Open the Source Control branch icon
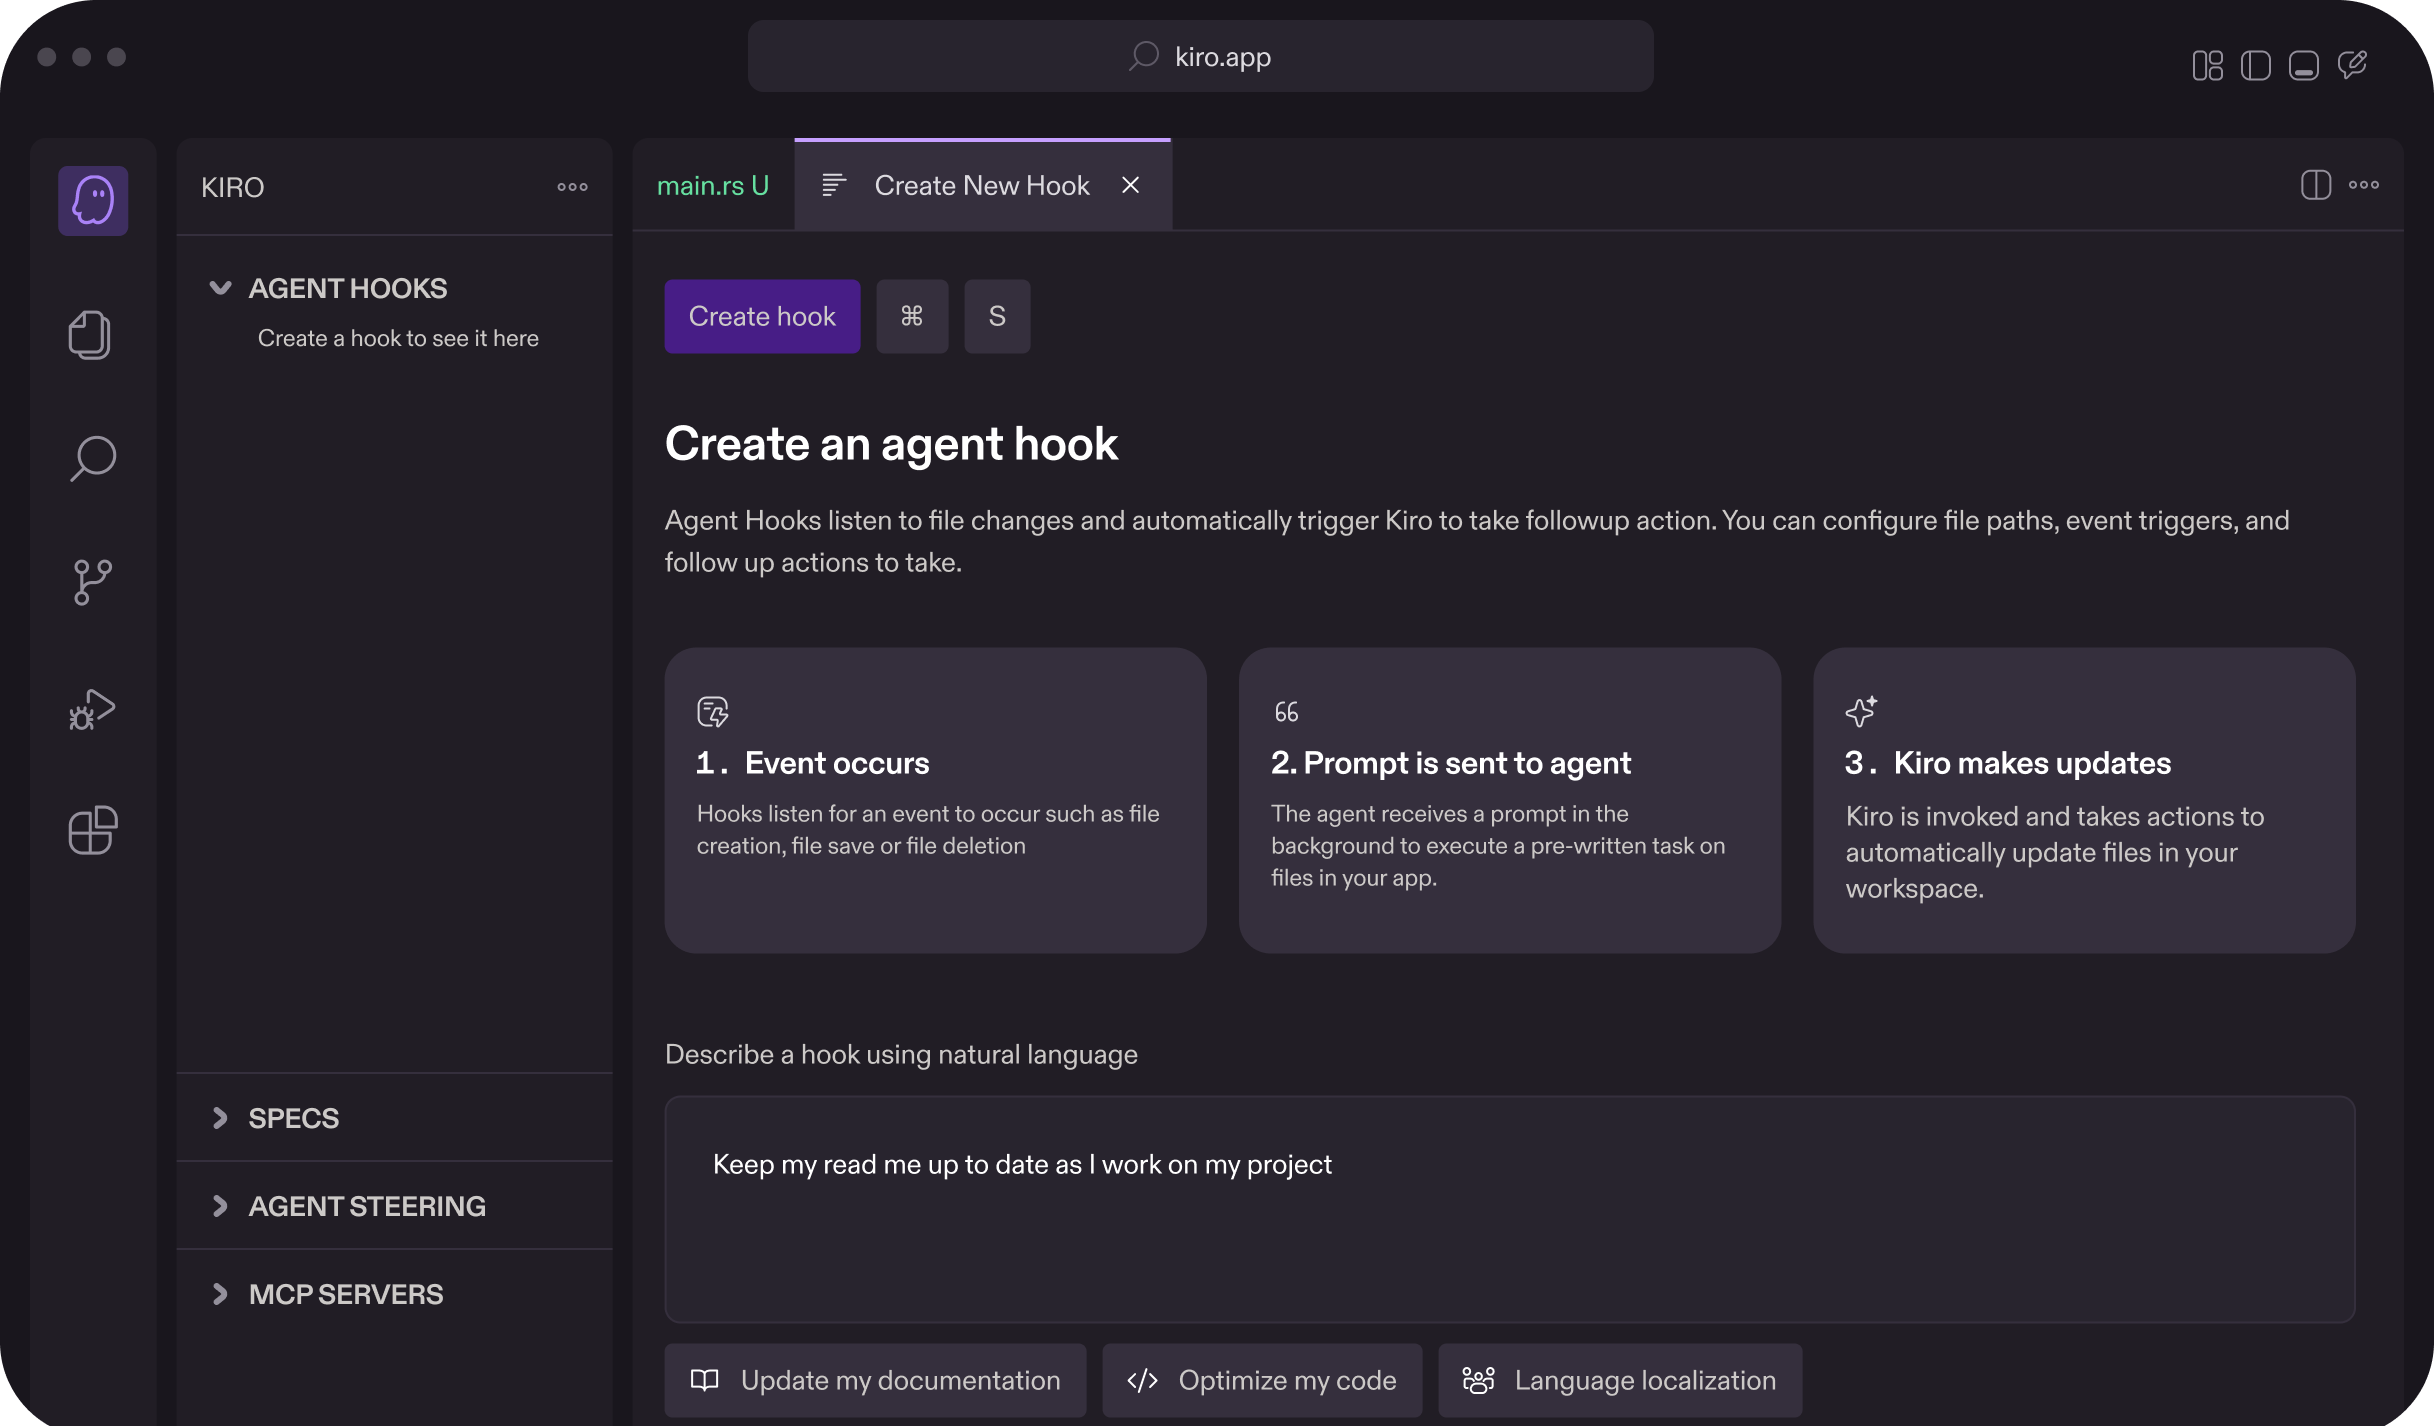 point(93,582)
